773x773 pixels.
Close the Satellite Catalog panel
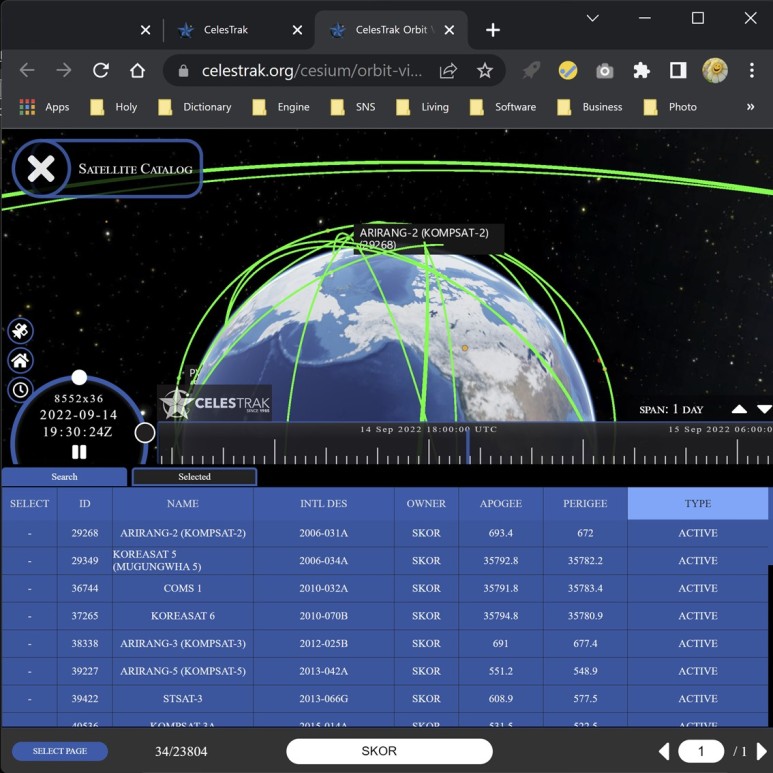(41, 169)
